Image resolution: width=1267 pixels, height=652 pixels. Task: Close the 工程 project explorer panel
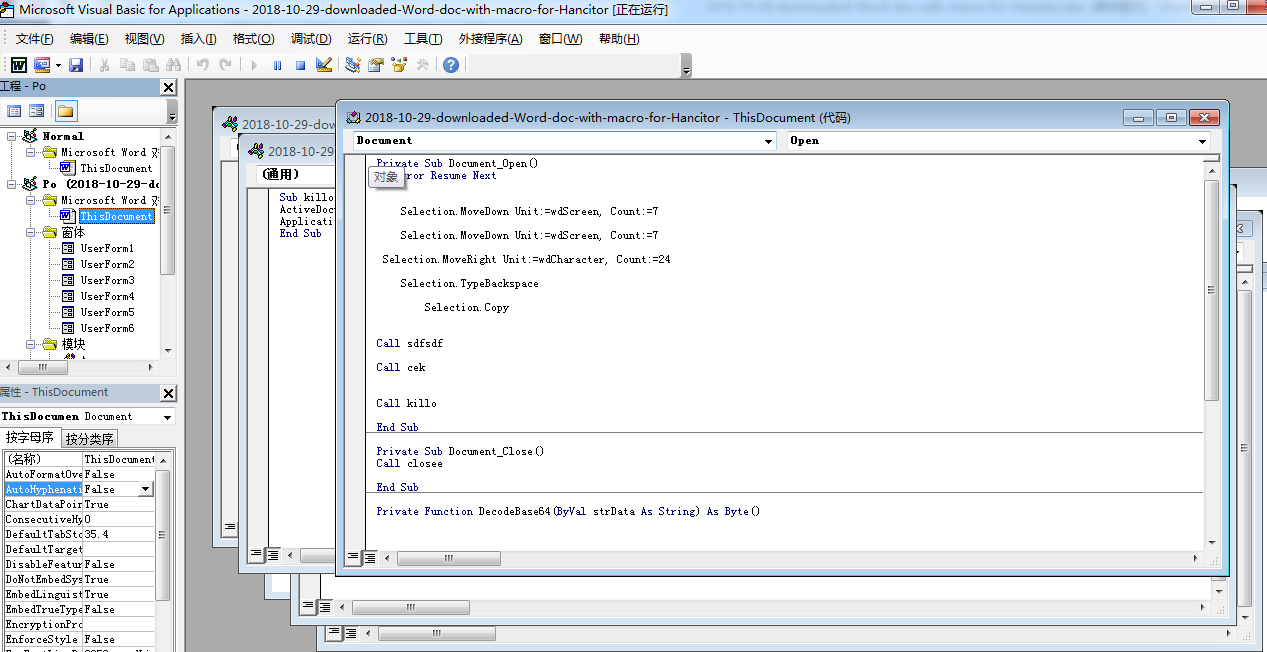coord(168,87)
